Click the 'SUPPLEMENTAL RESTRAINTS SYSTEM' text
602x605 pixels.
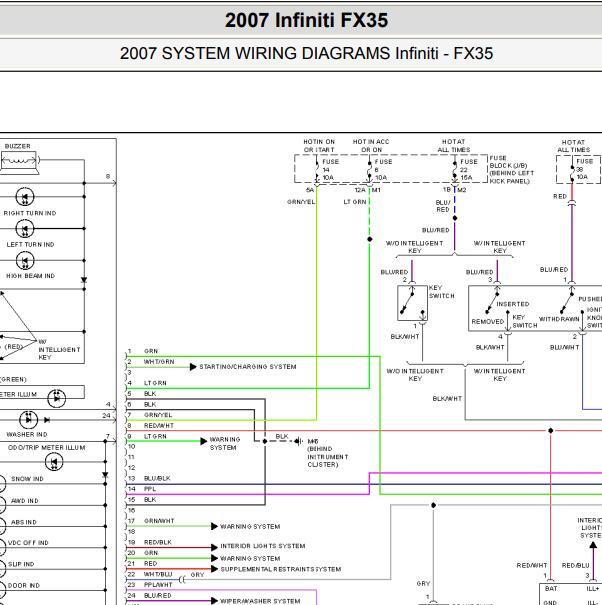click(x=281, y=569)
